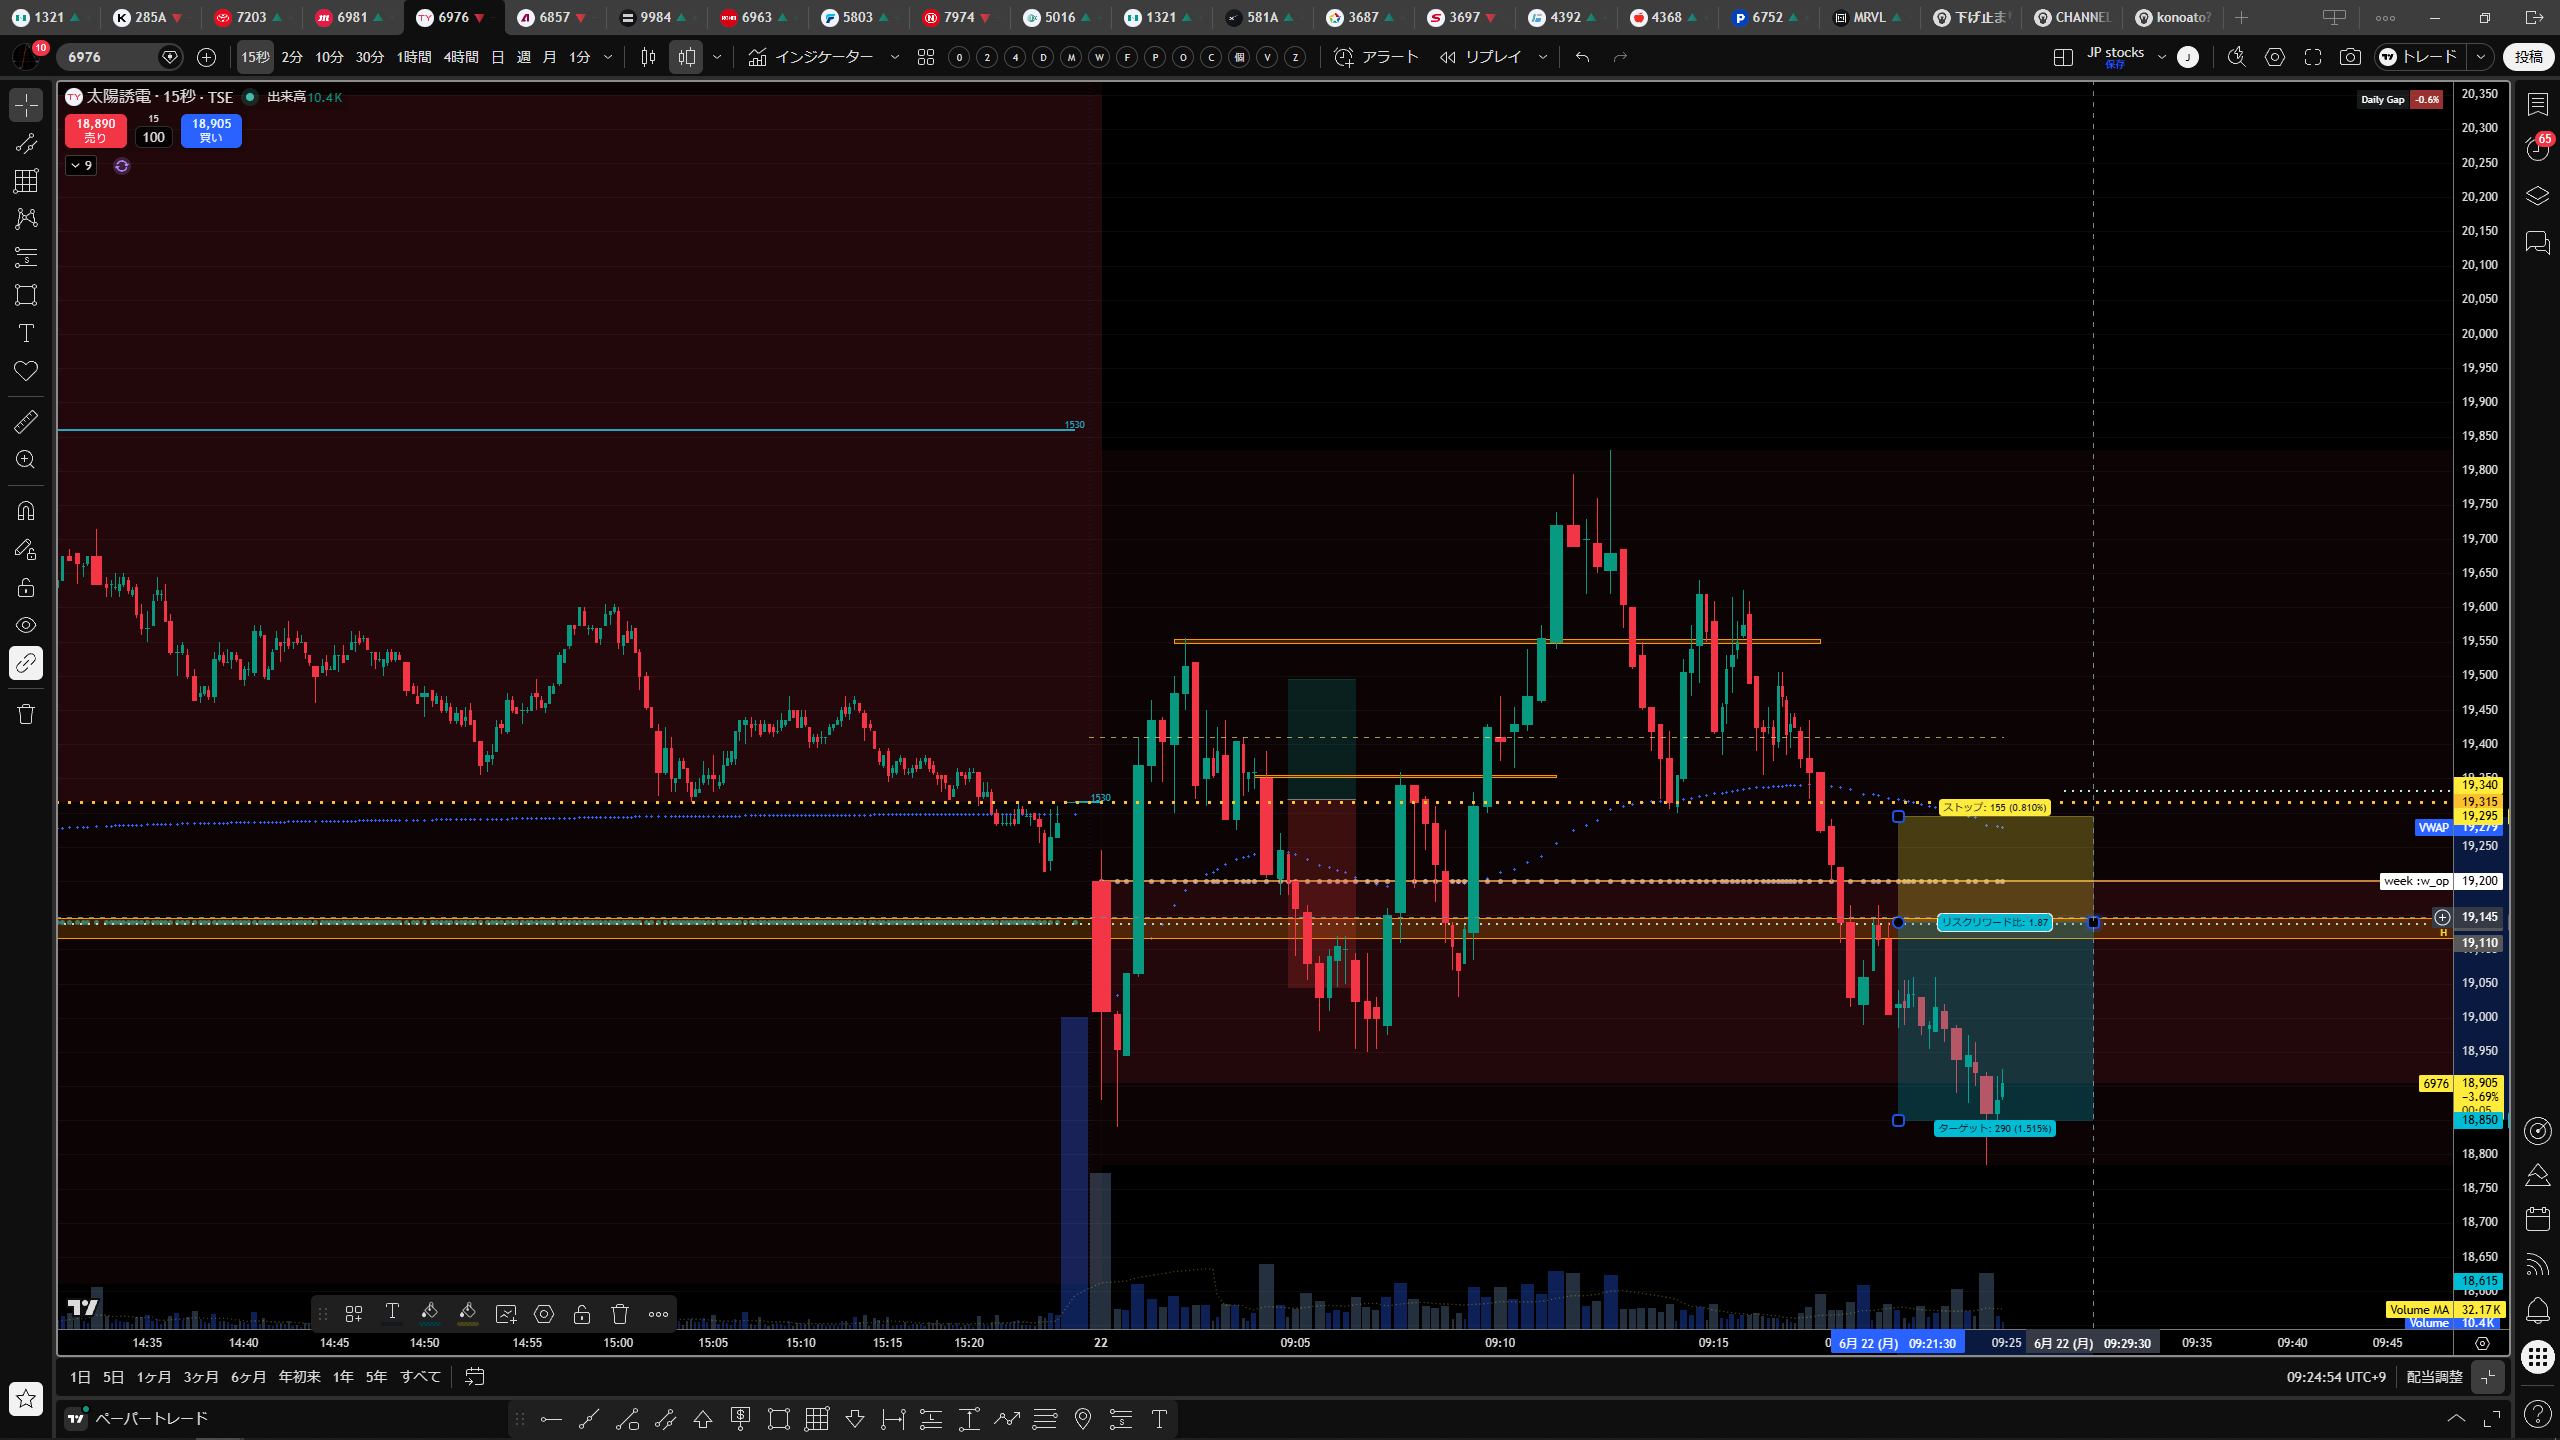Collapse the indicator legend with 9 chevron
The image size is (2560, 1440).
click(x=81, y=165)
